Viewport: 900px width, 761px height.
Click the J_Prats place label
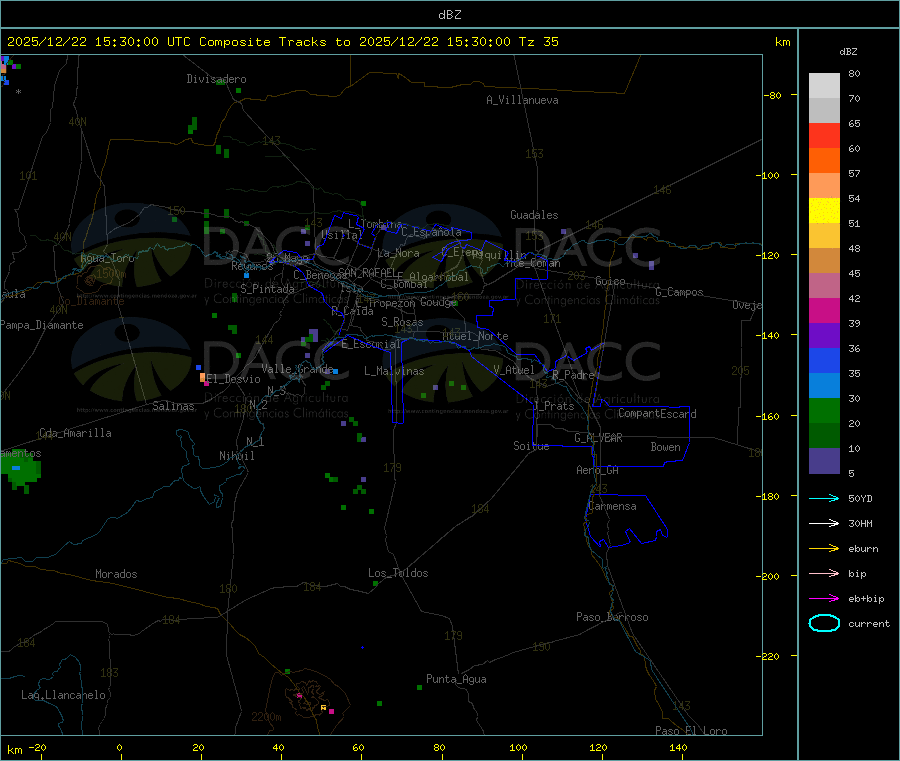pos(553,405)
